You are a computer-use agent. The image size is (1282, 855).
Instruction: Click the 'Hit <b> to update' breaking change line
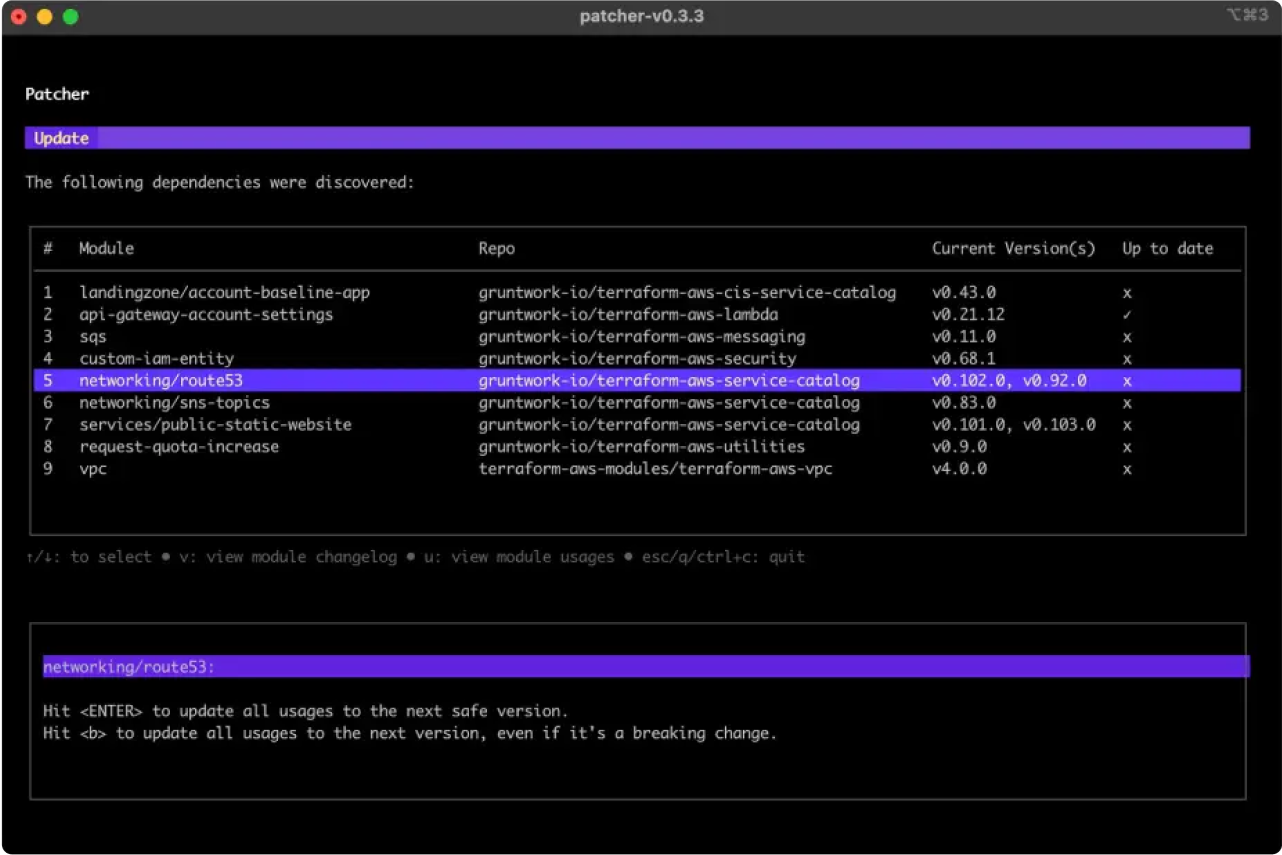(410, 733)
